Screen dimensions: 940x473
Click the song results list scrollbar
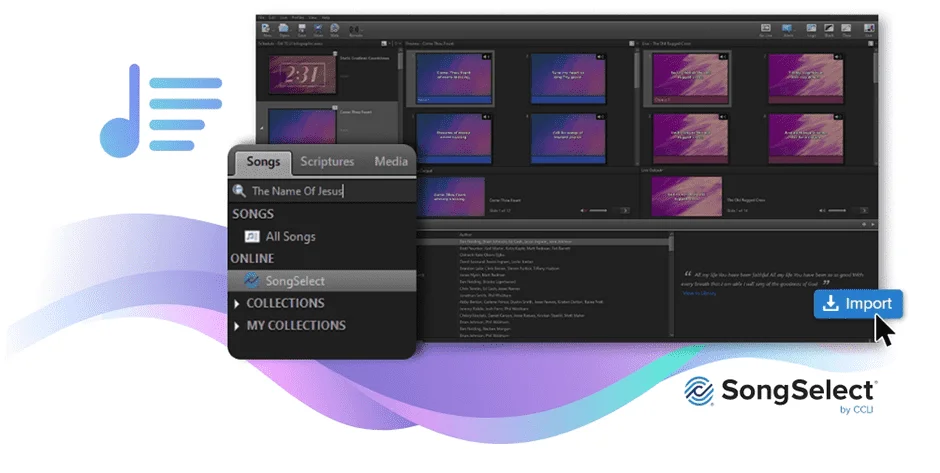coord(671,285)
